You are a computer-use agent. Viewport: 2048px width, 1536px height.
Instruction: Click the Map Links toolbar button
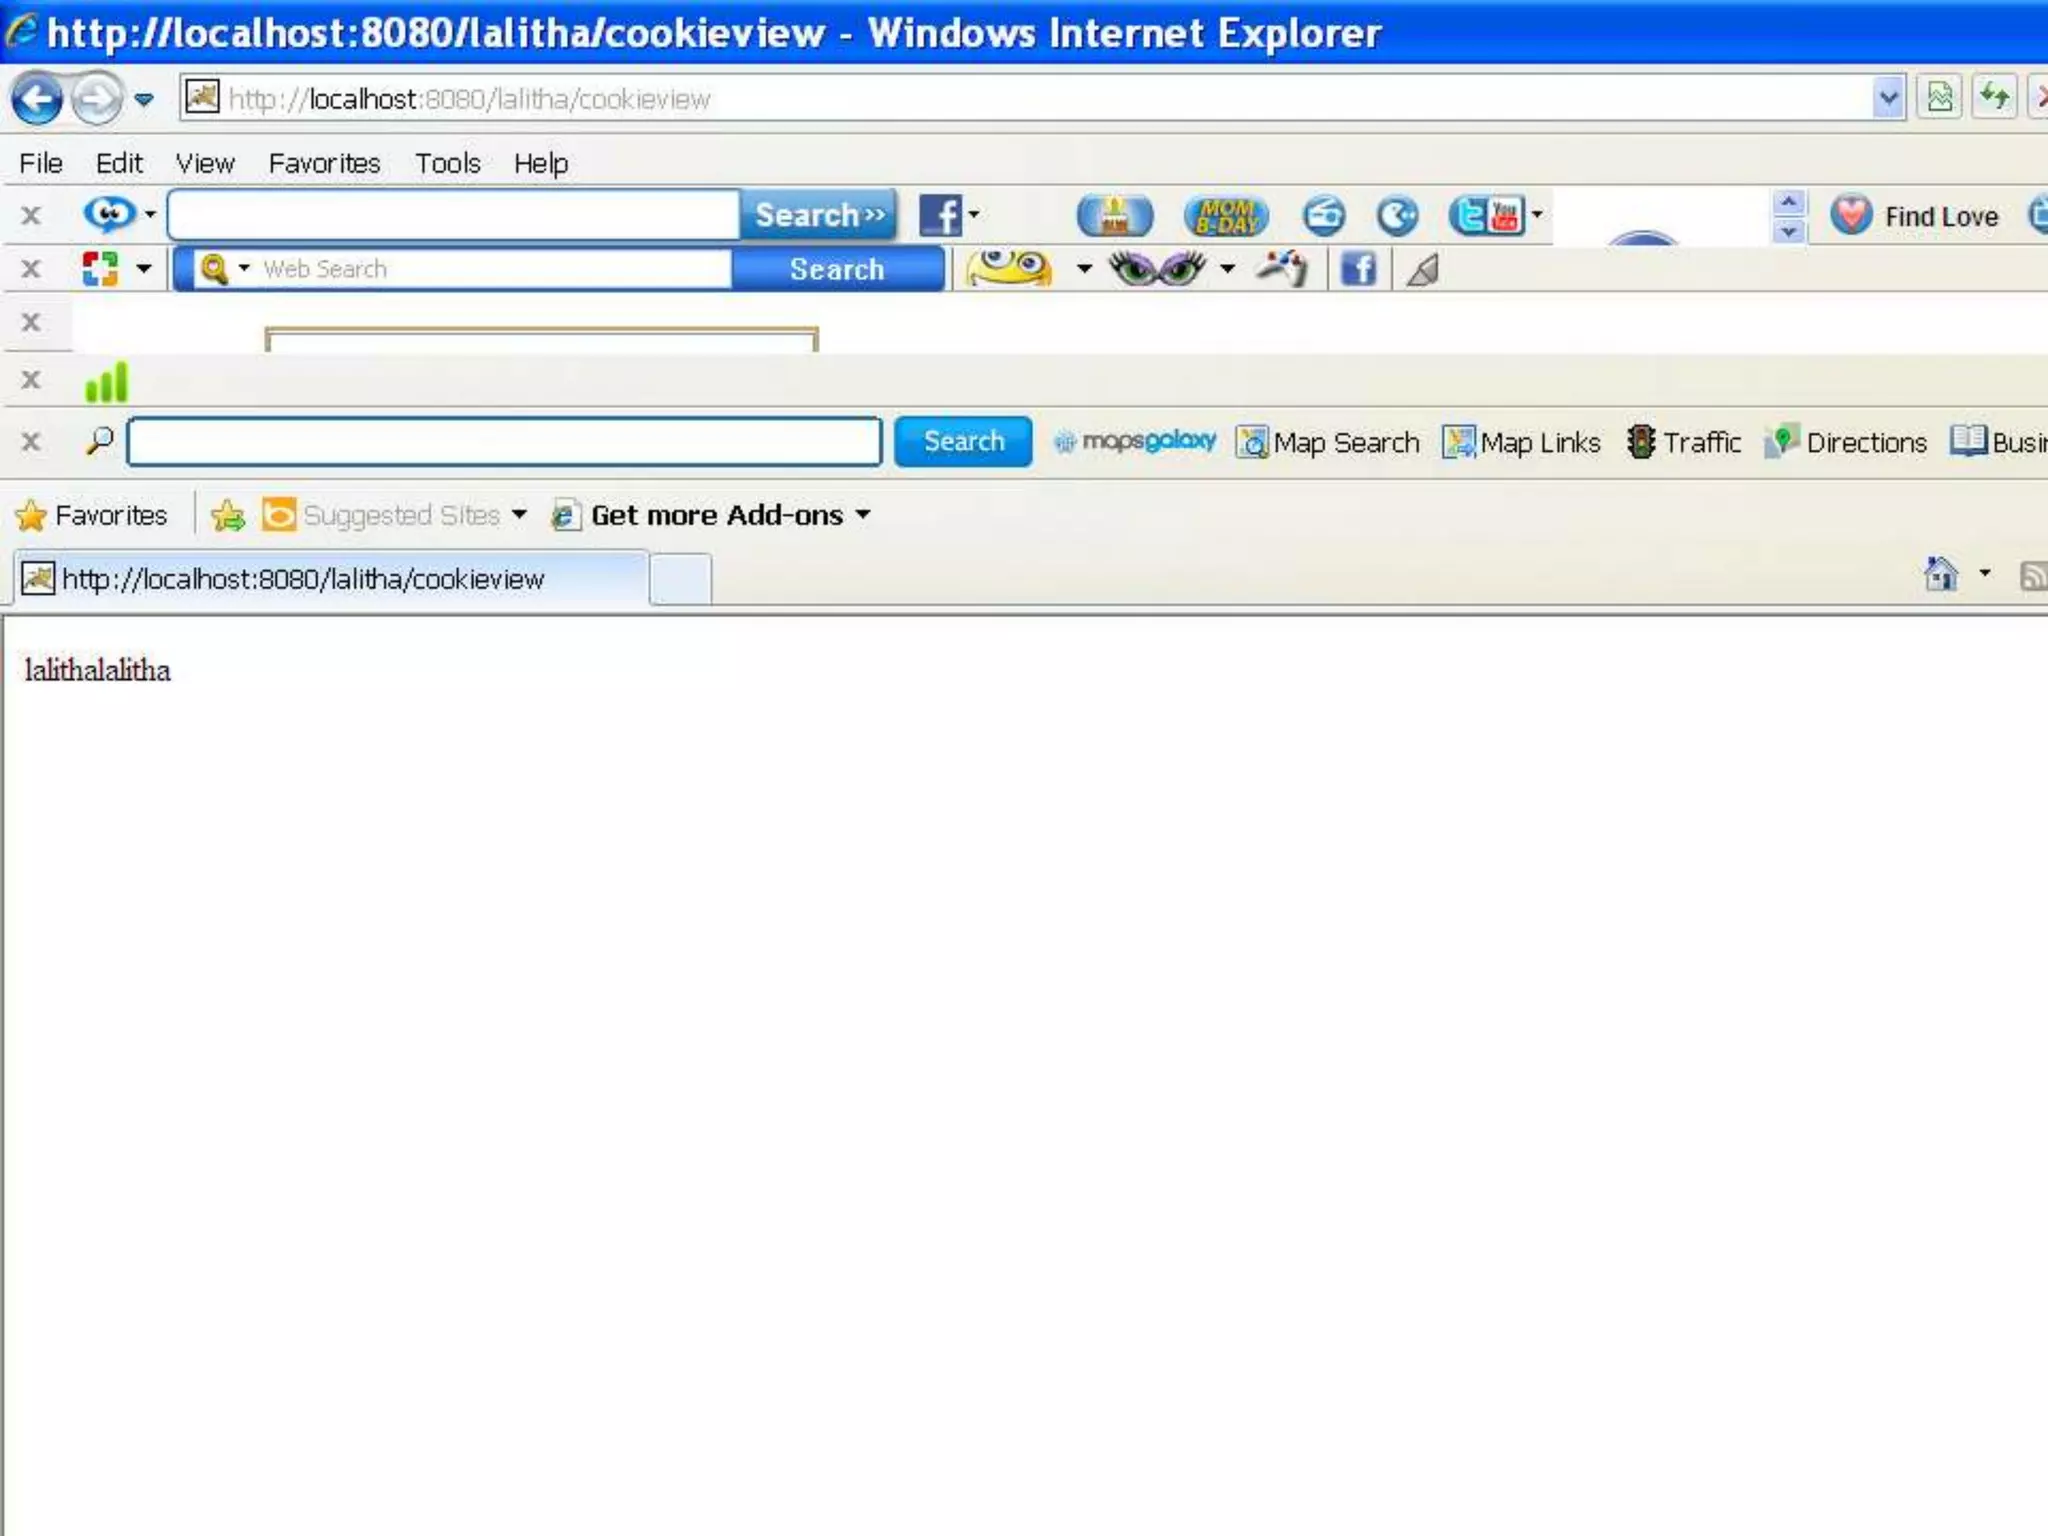1521,442
